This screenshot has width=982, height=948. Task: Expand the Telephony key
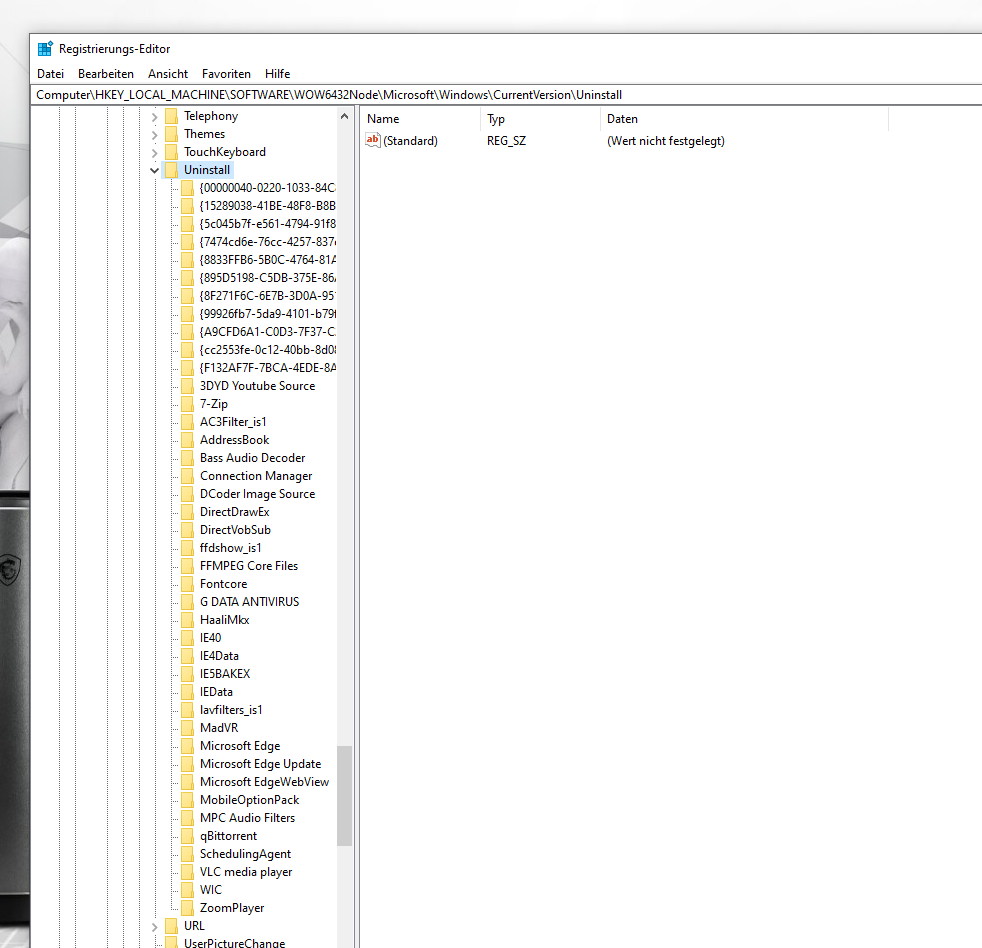pos(155,116)
